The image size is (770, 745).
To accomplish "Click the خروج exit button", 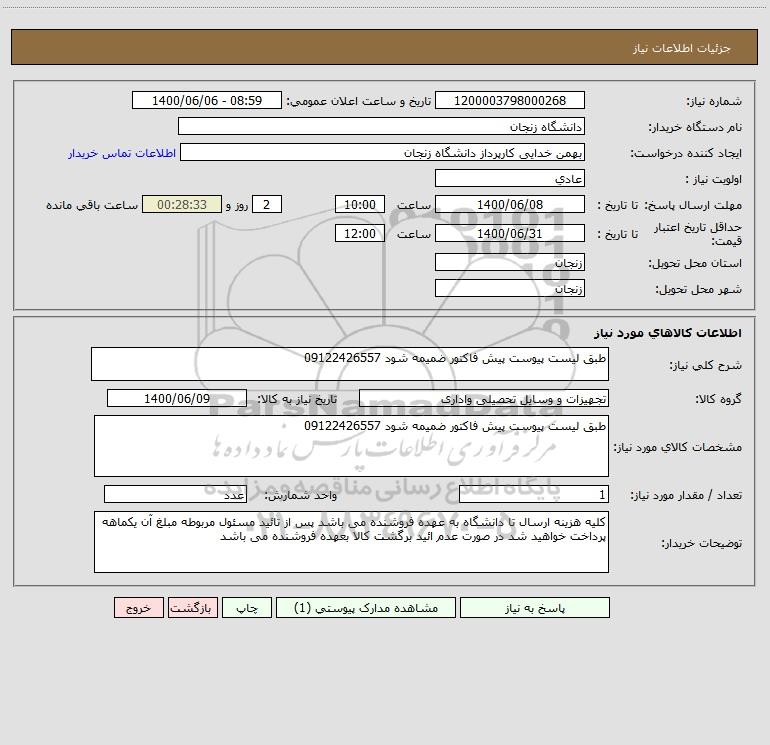I will (138, 607).
